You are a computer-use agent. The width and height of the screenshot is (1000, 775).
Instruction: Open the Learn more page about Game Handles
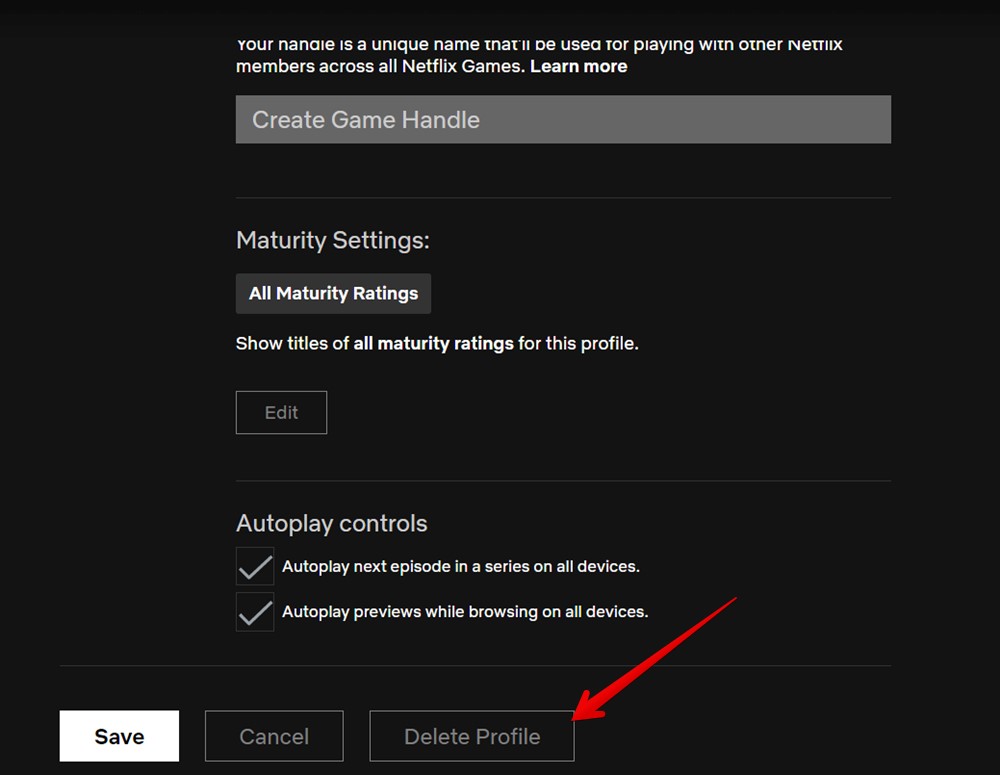[578, 66]
